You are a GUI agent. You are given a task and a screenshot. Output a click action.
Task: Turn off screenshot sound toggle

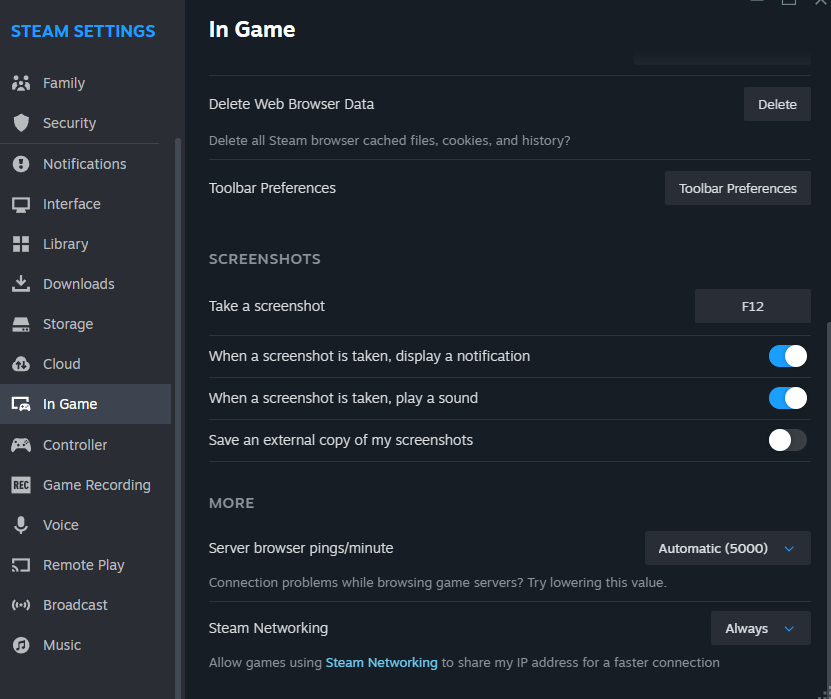click(x=788, y=398)
